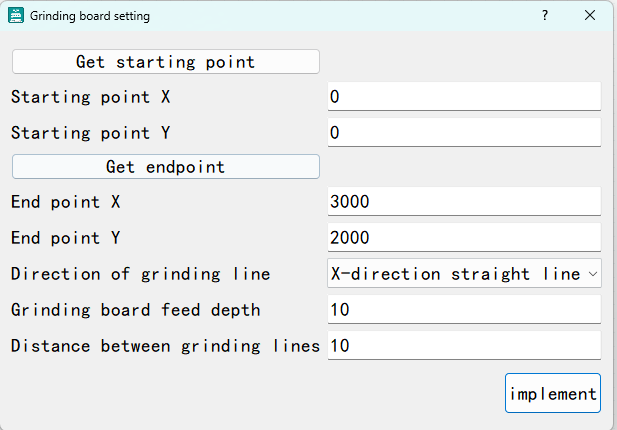Click the Direction of grinding line label

(140, 274)
